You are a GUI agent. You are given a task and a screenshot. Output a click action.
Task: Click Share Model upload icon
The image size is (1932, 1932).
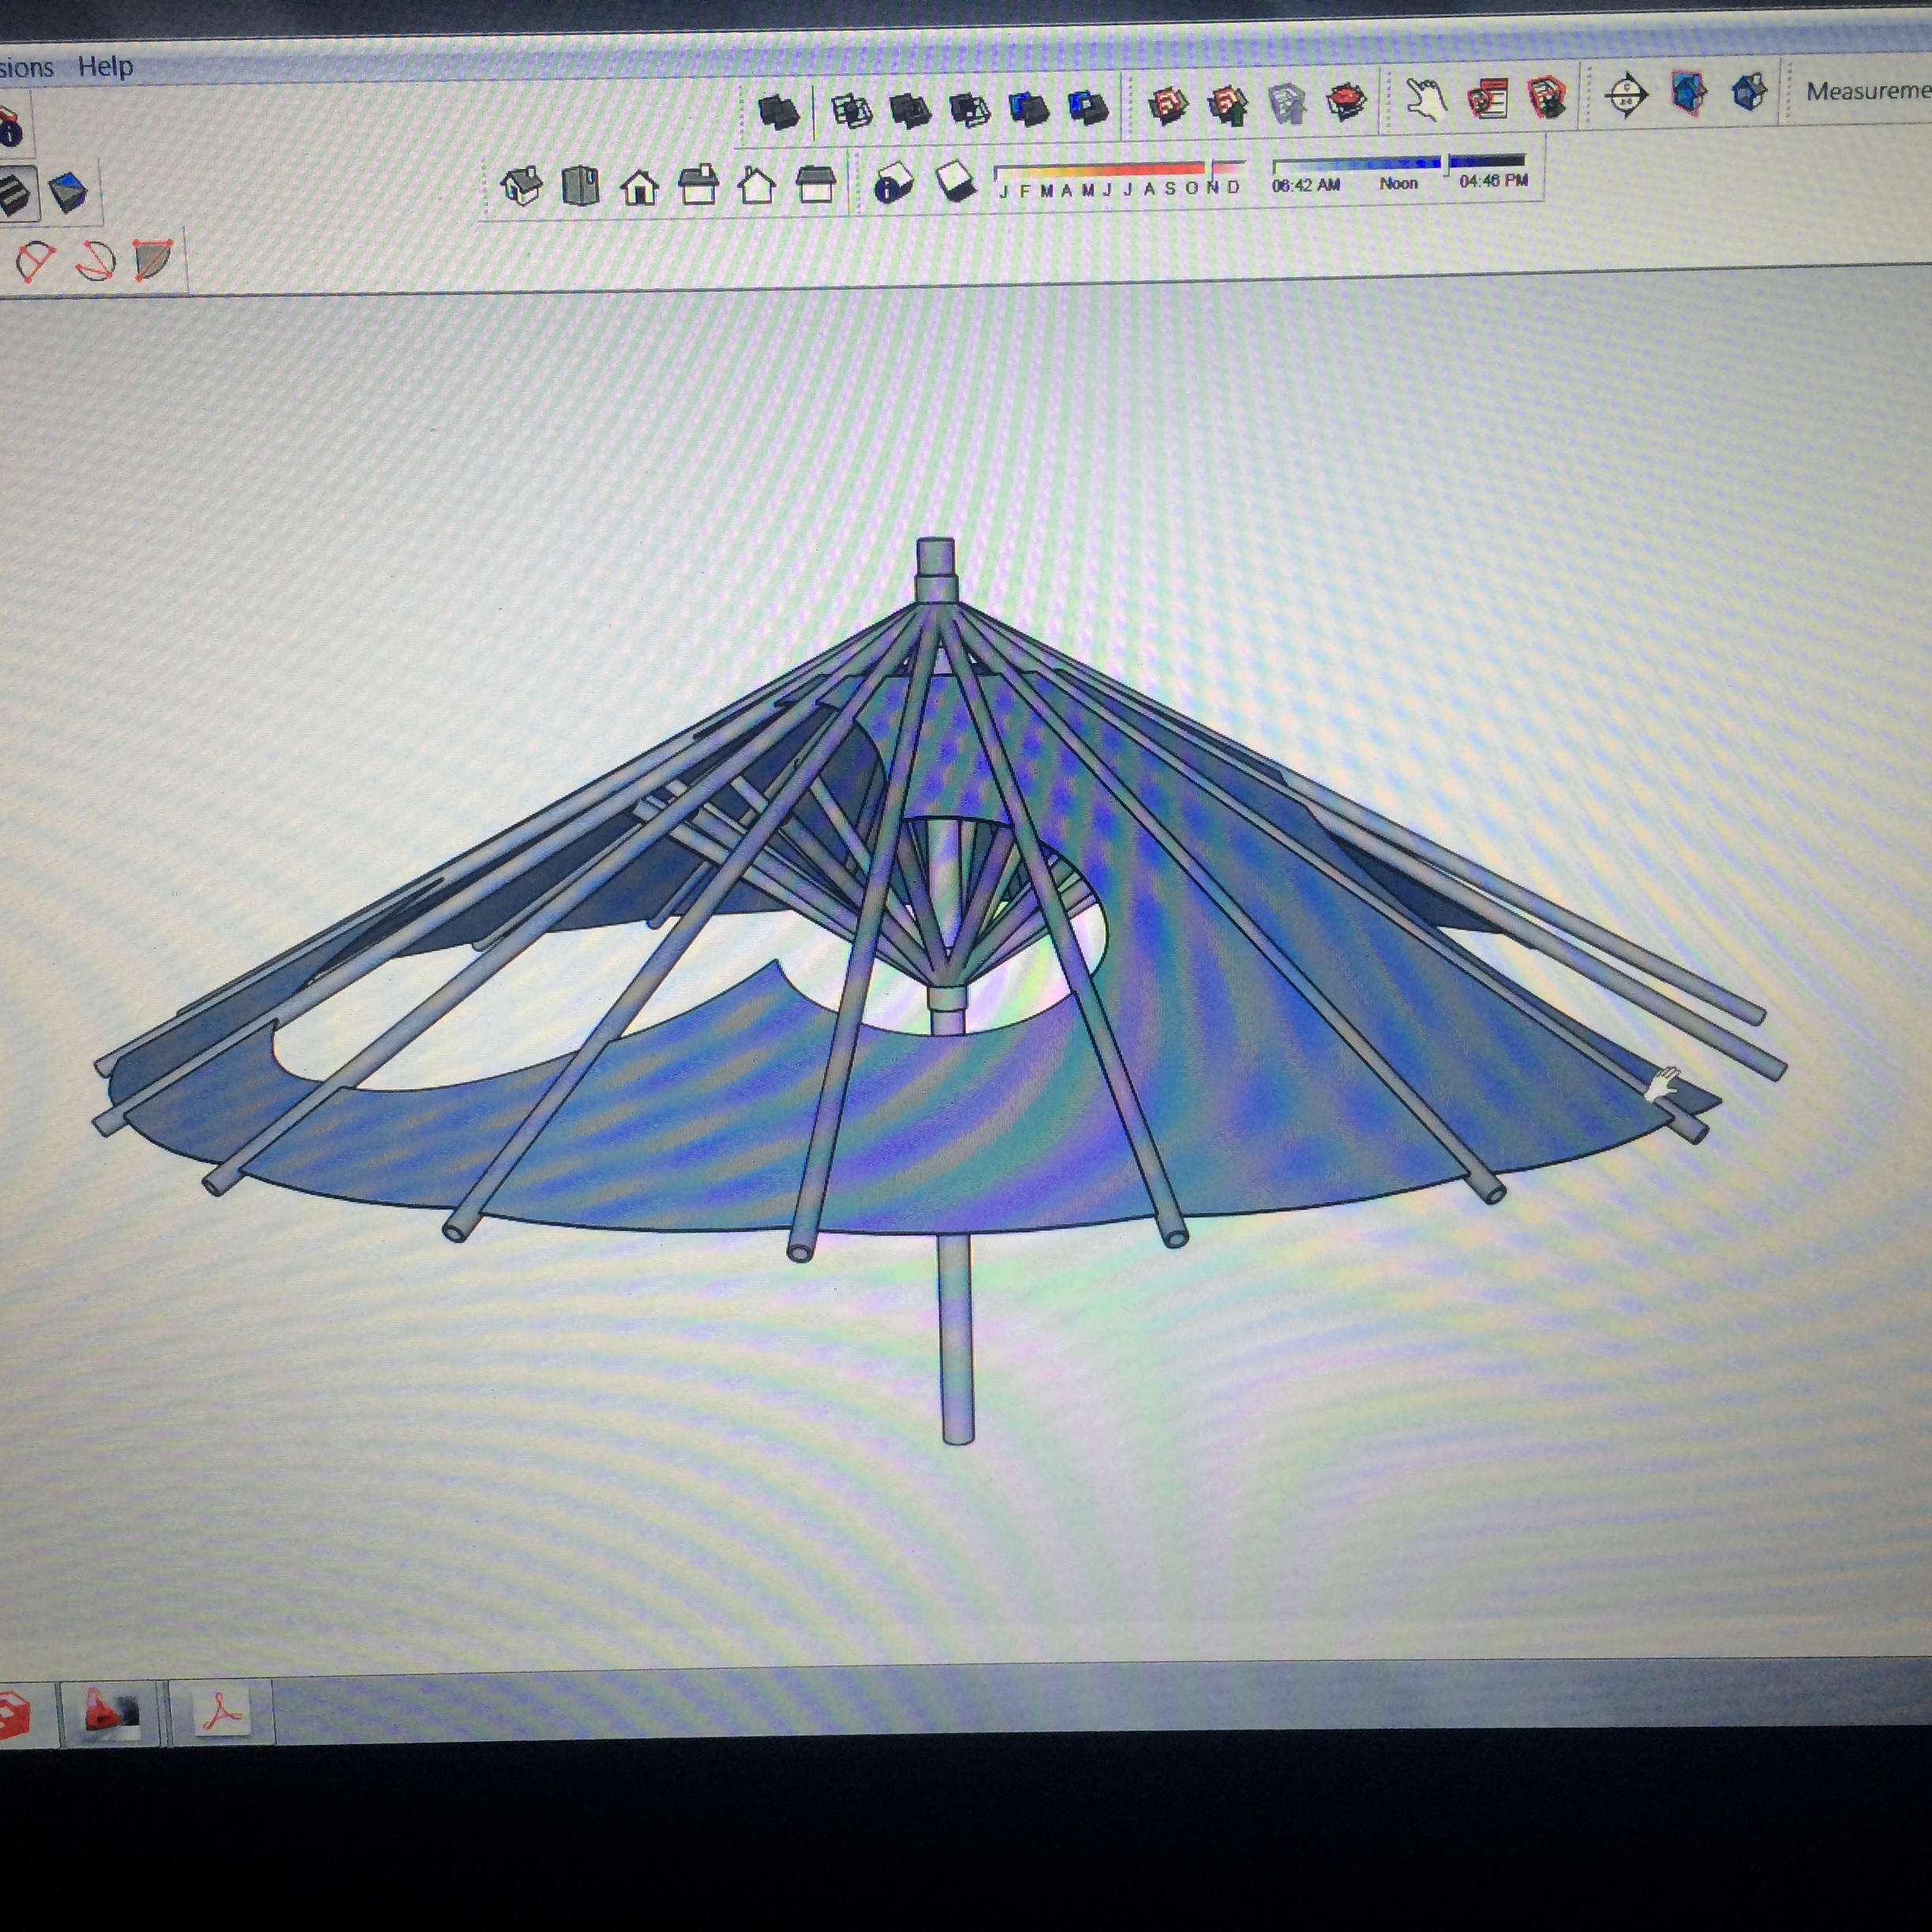coord(1228,103)
